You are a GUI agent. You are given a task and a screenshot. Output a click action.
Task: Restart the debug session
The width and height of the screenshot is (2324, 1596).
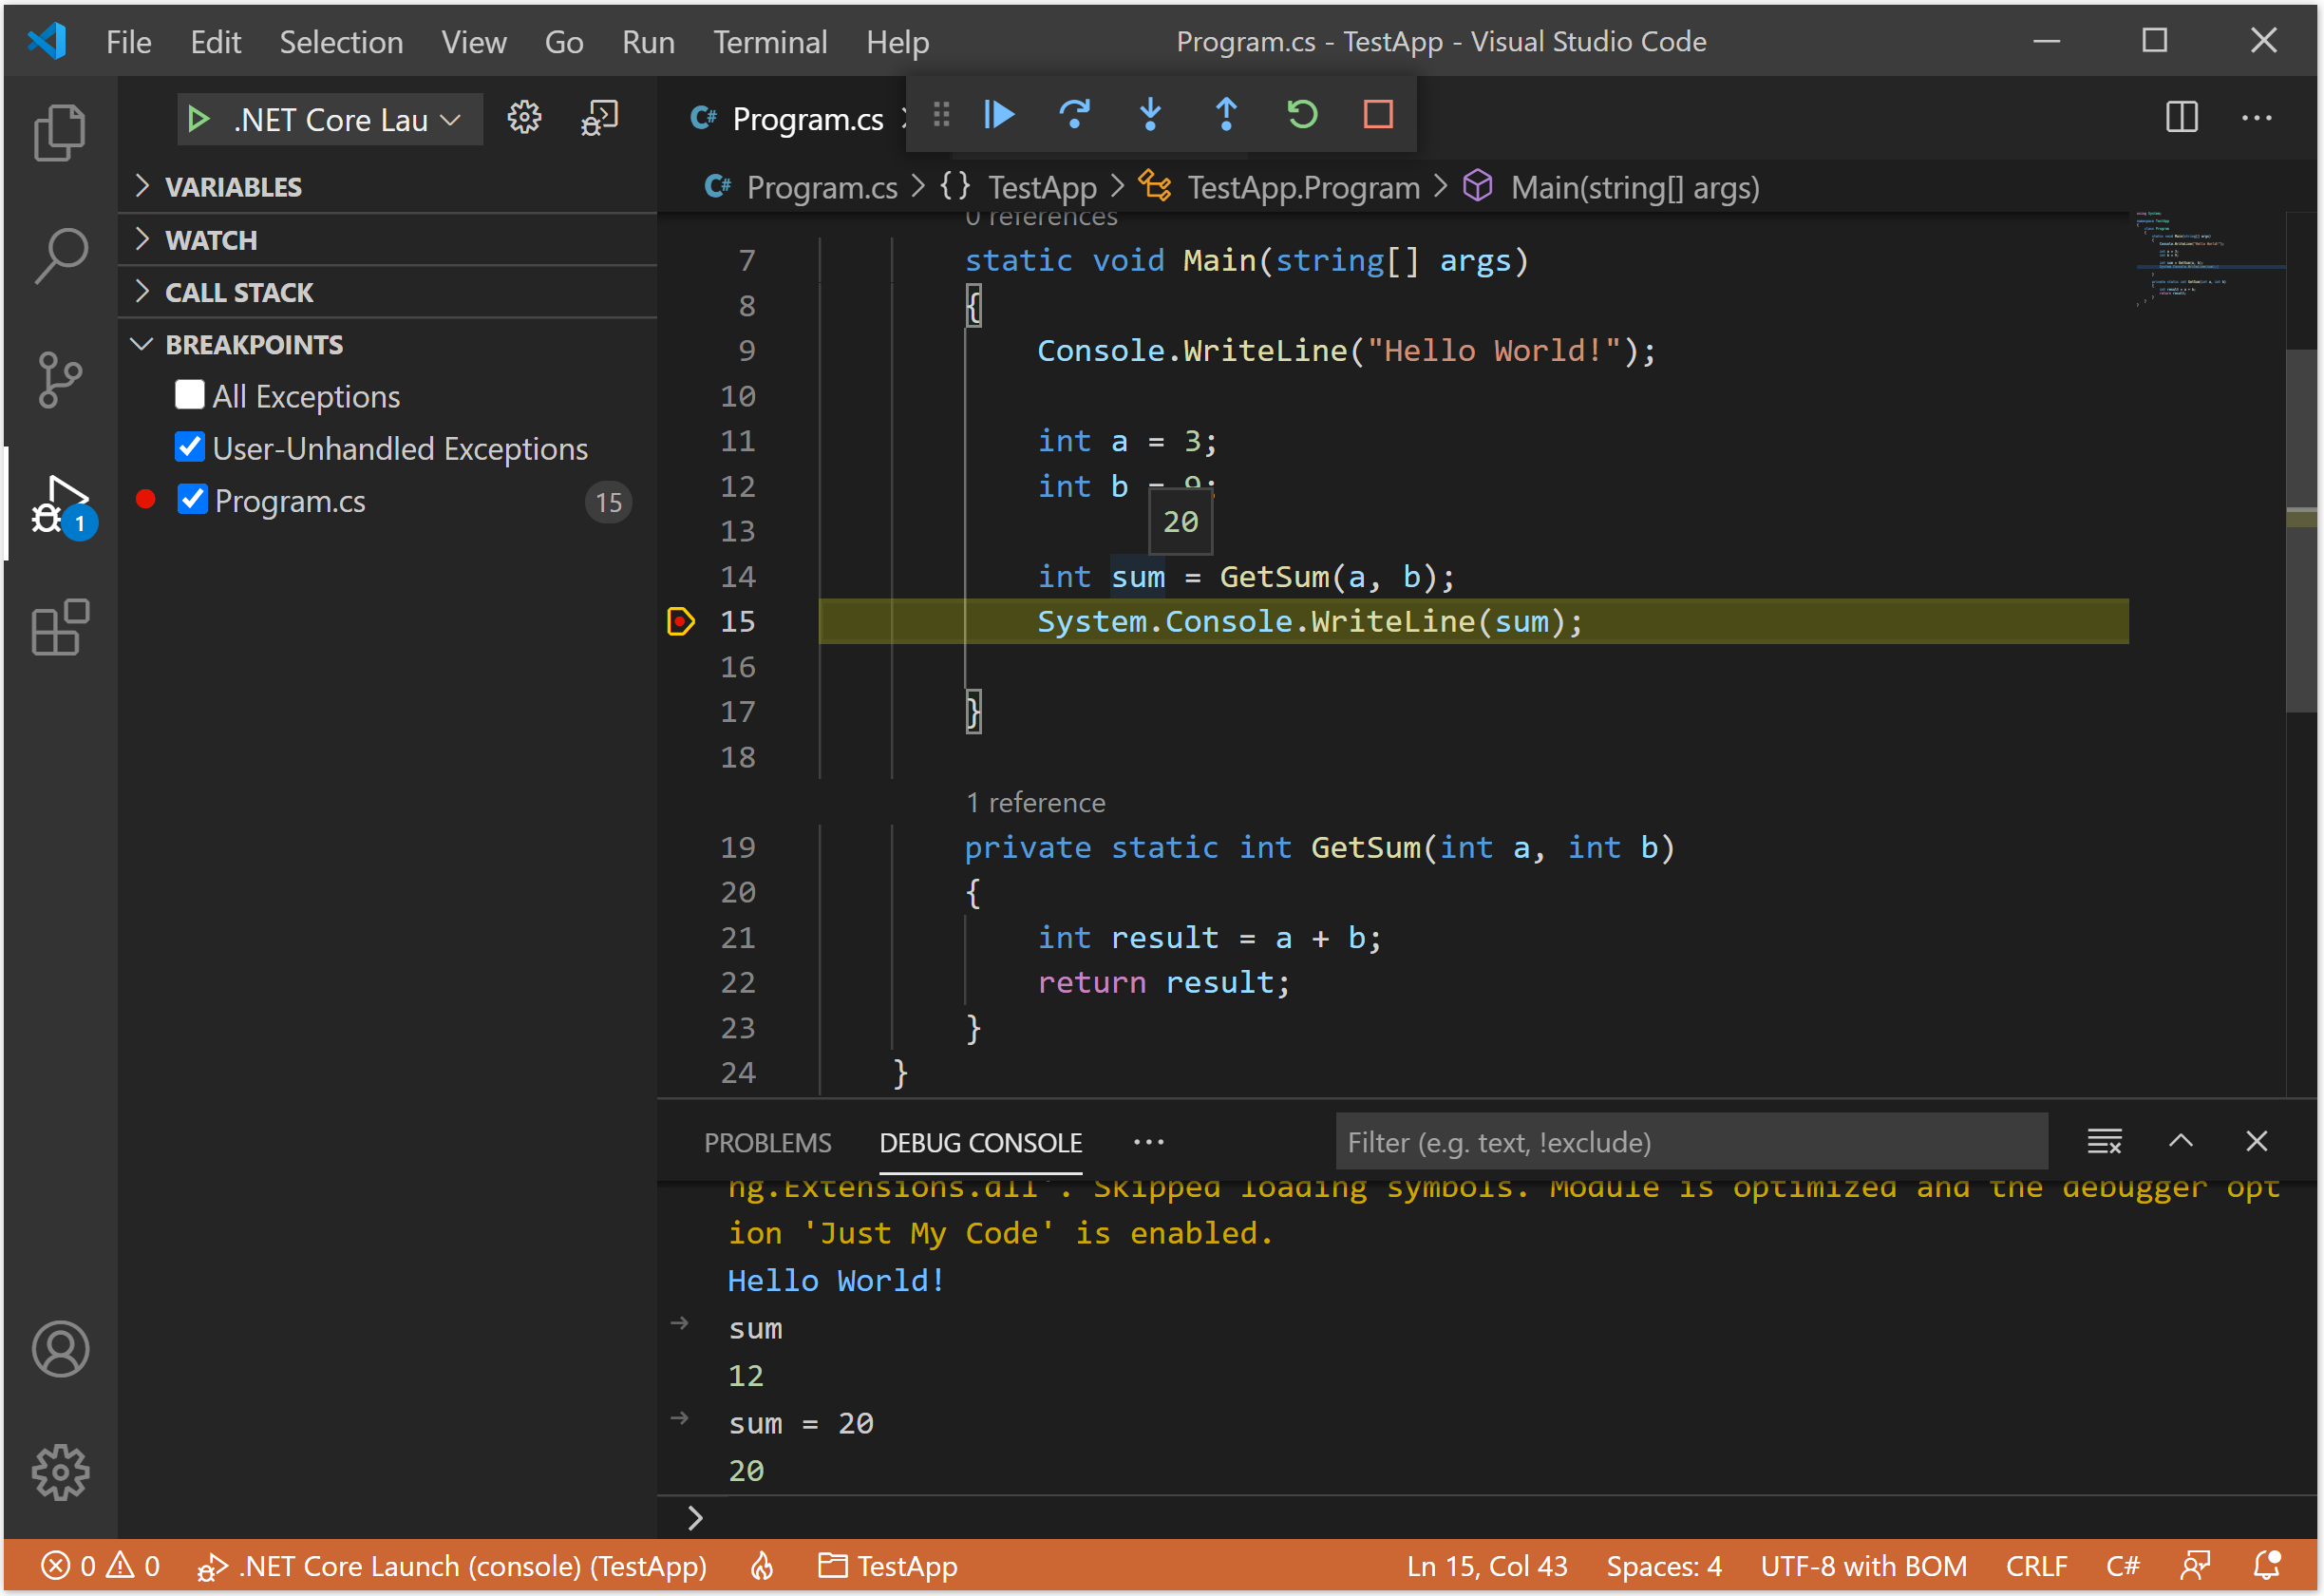coord(1302,115)
